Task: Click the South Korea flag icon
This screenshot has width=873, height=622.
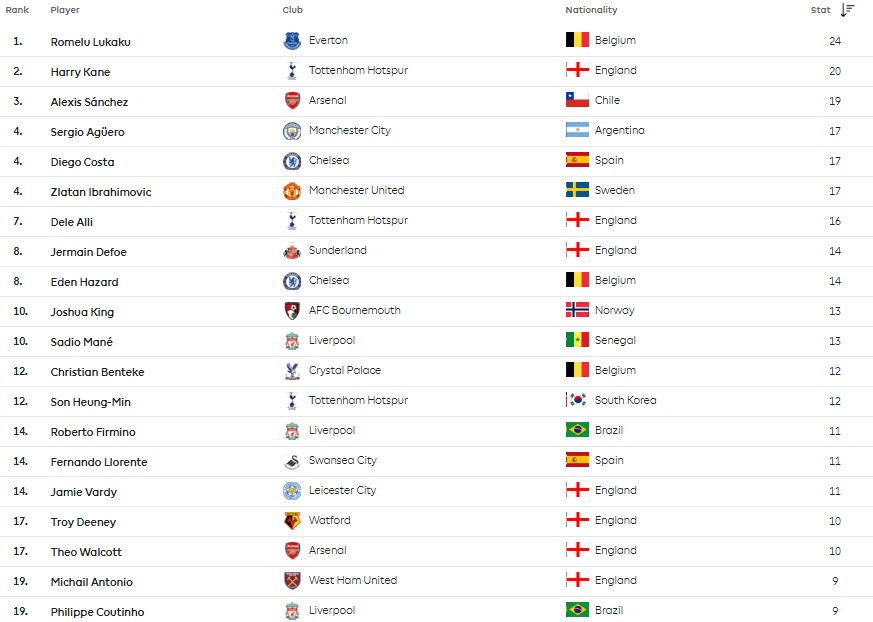Action: coord(577,401)
